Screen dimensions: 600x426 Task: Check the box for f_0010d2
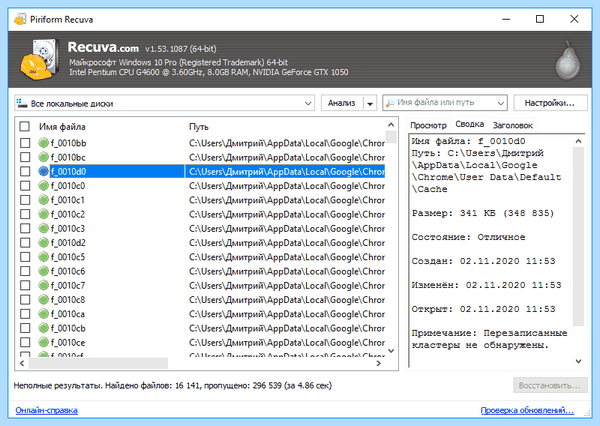[25, 243]
